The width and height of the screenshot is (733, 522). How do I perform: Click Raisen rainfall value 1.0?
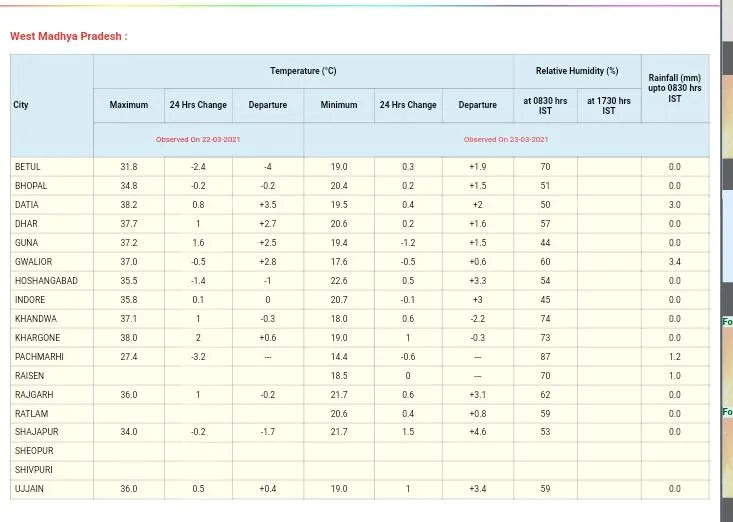click(675, 376)
